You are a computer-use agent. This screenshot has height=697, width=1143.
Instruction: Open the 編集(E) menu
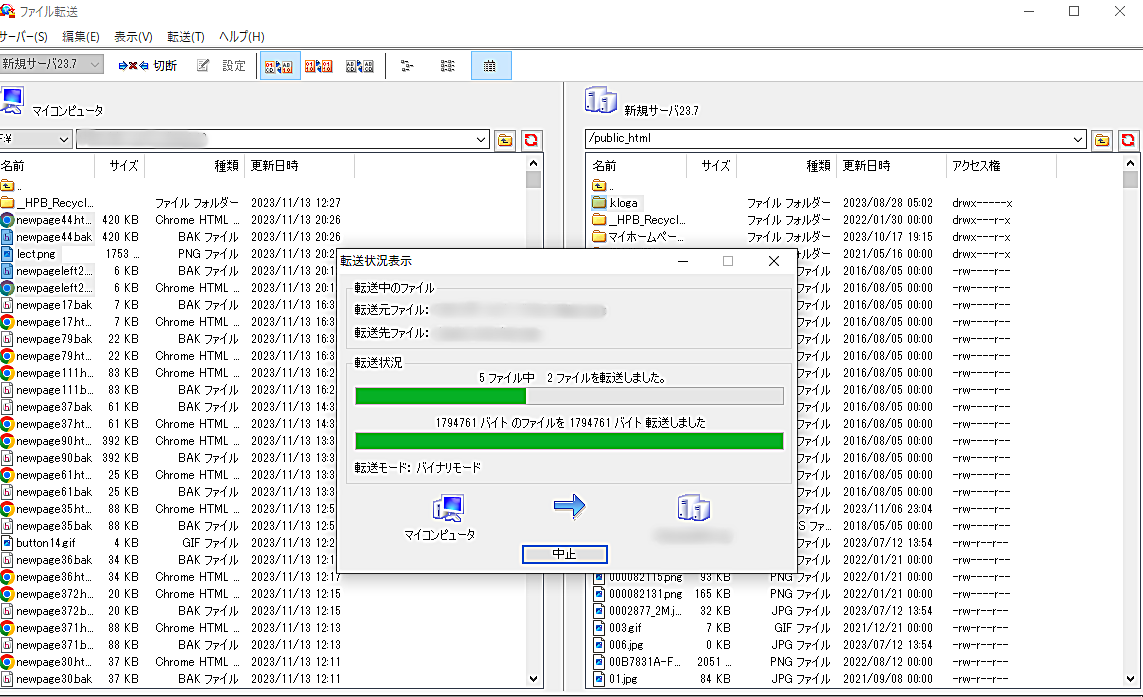click(x=80, y=36)
